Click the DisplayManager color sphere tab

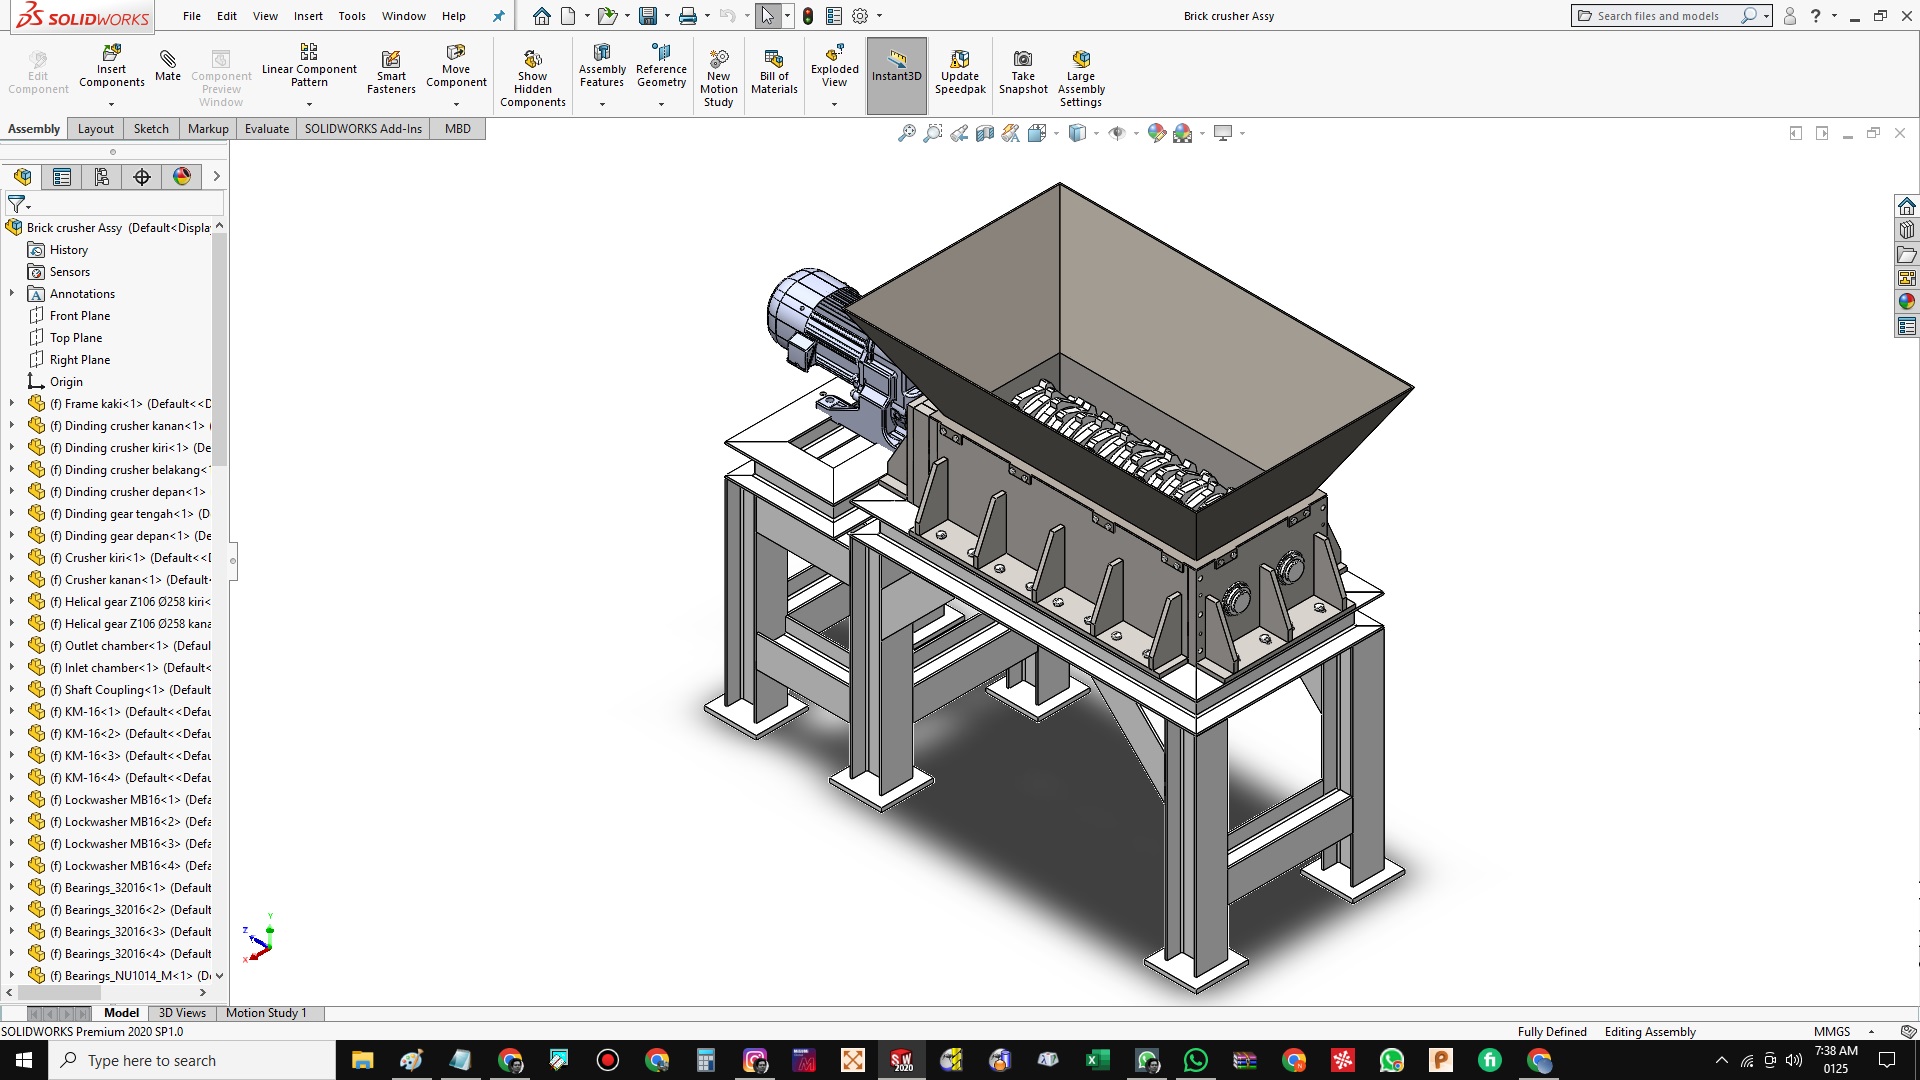pyautogui.click(x=182, y=177)
